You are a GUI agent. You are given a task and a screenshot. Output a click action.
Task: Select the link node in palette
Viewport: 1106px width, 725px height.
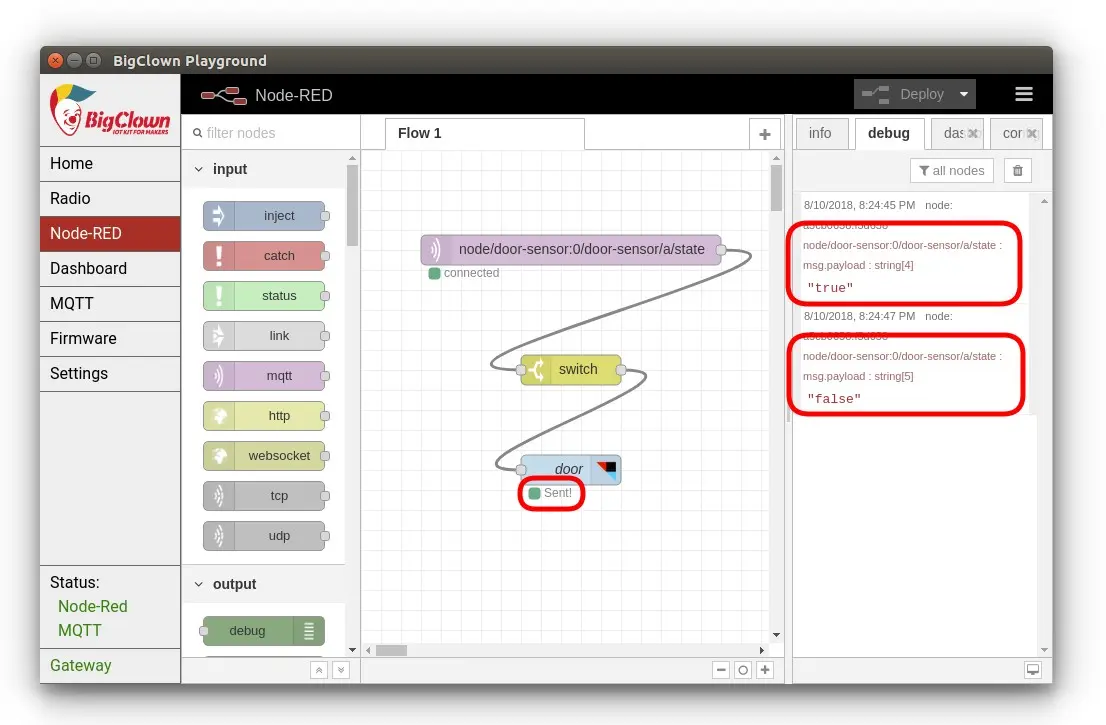click(x=265, y=336)
